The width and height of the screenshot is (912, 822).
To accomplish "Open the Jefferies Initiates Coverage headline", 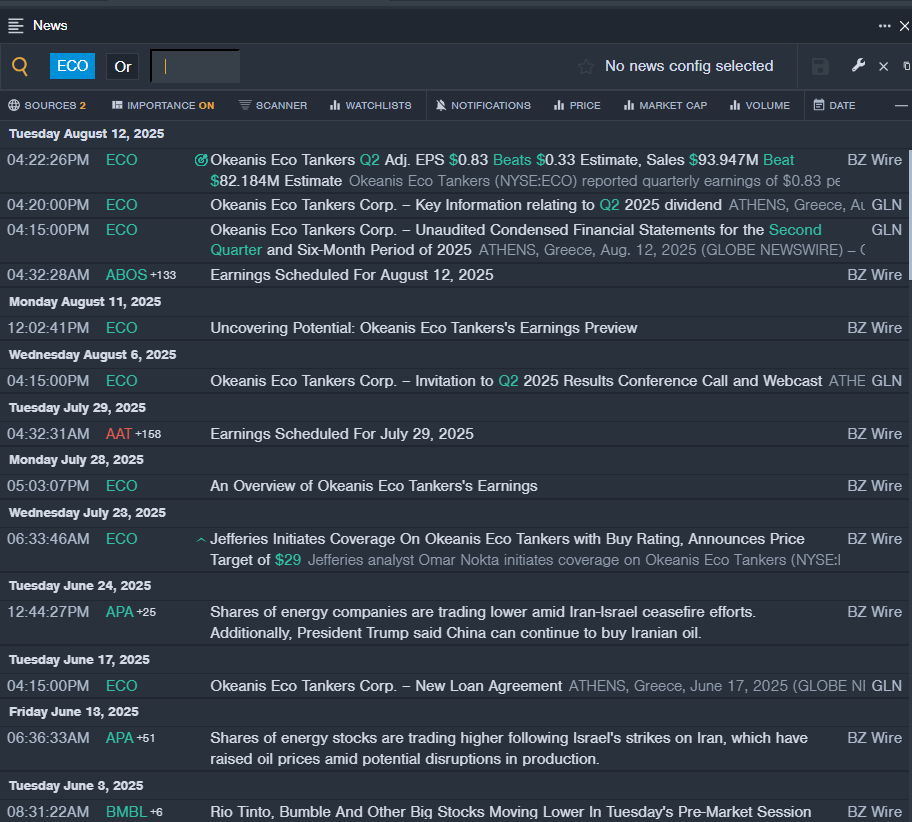I will (507, 539).
